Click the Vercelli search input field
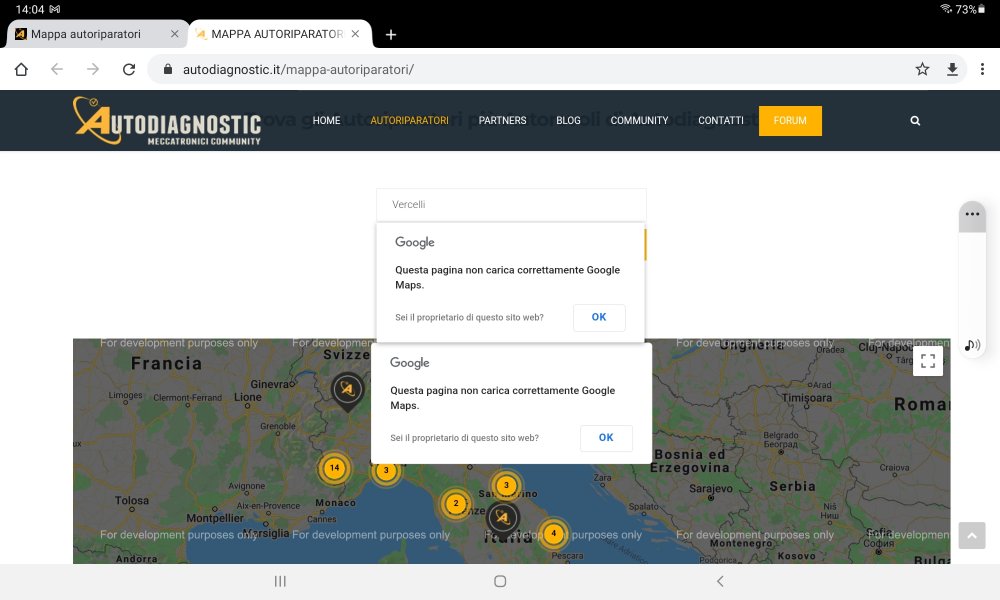This screenshot has height=600, width=1000. tap(511, 204)
